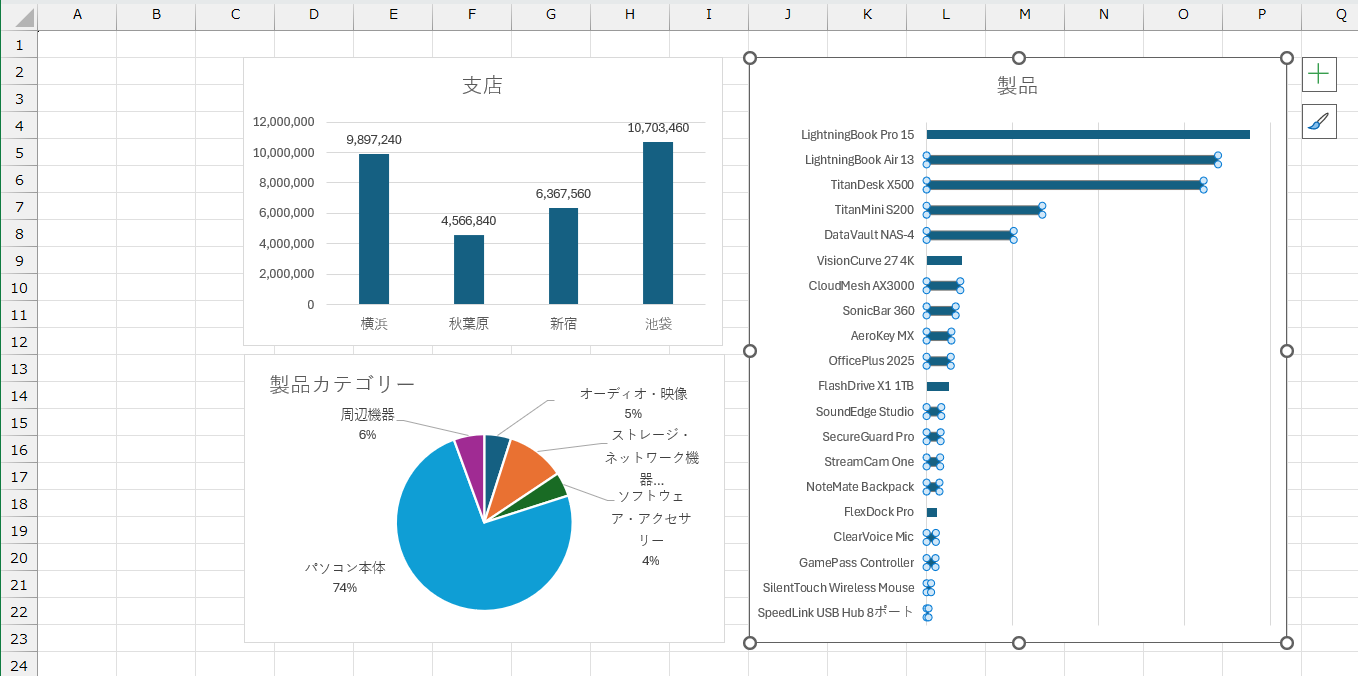Image resolution: width=1358 pixels, height=676 pixels.
Task: Click the GamePass Controller axis label
Action: tap(857, 563)
